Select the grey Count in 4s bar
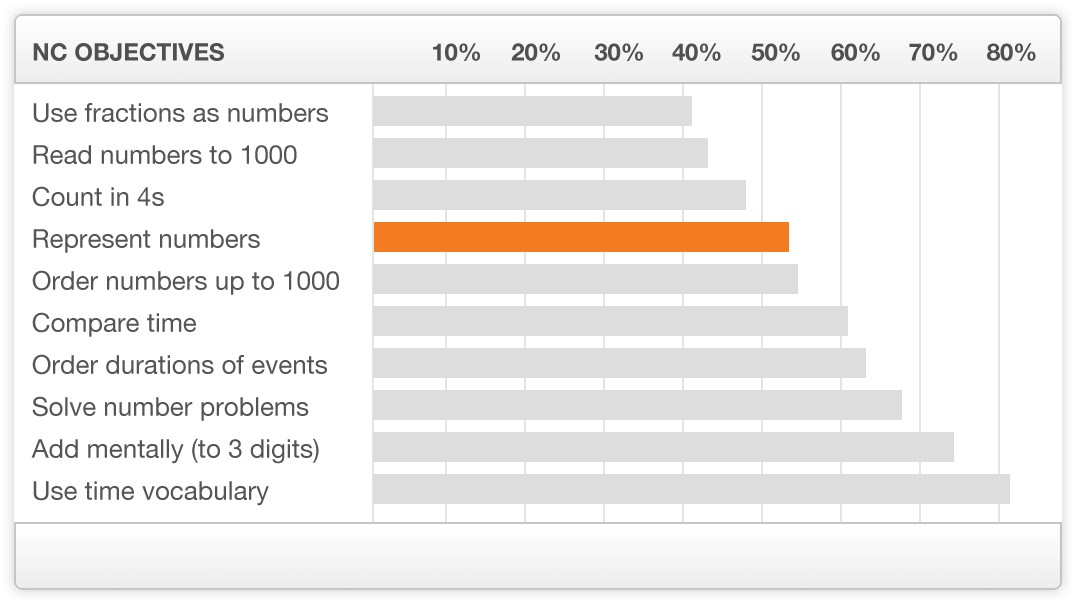1076x604 pixels. pyautogui.click(x=560, y=195)
